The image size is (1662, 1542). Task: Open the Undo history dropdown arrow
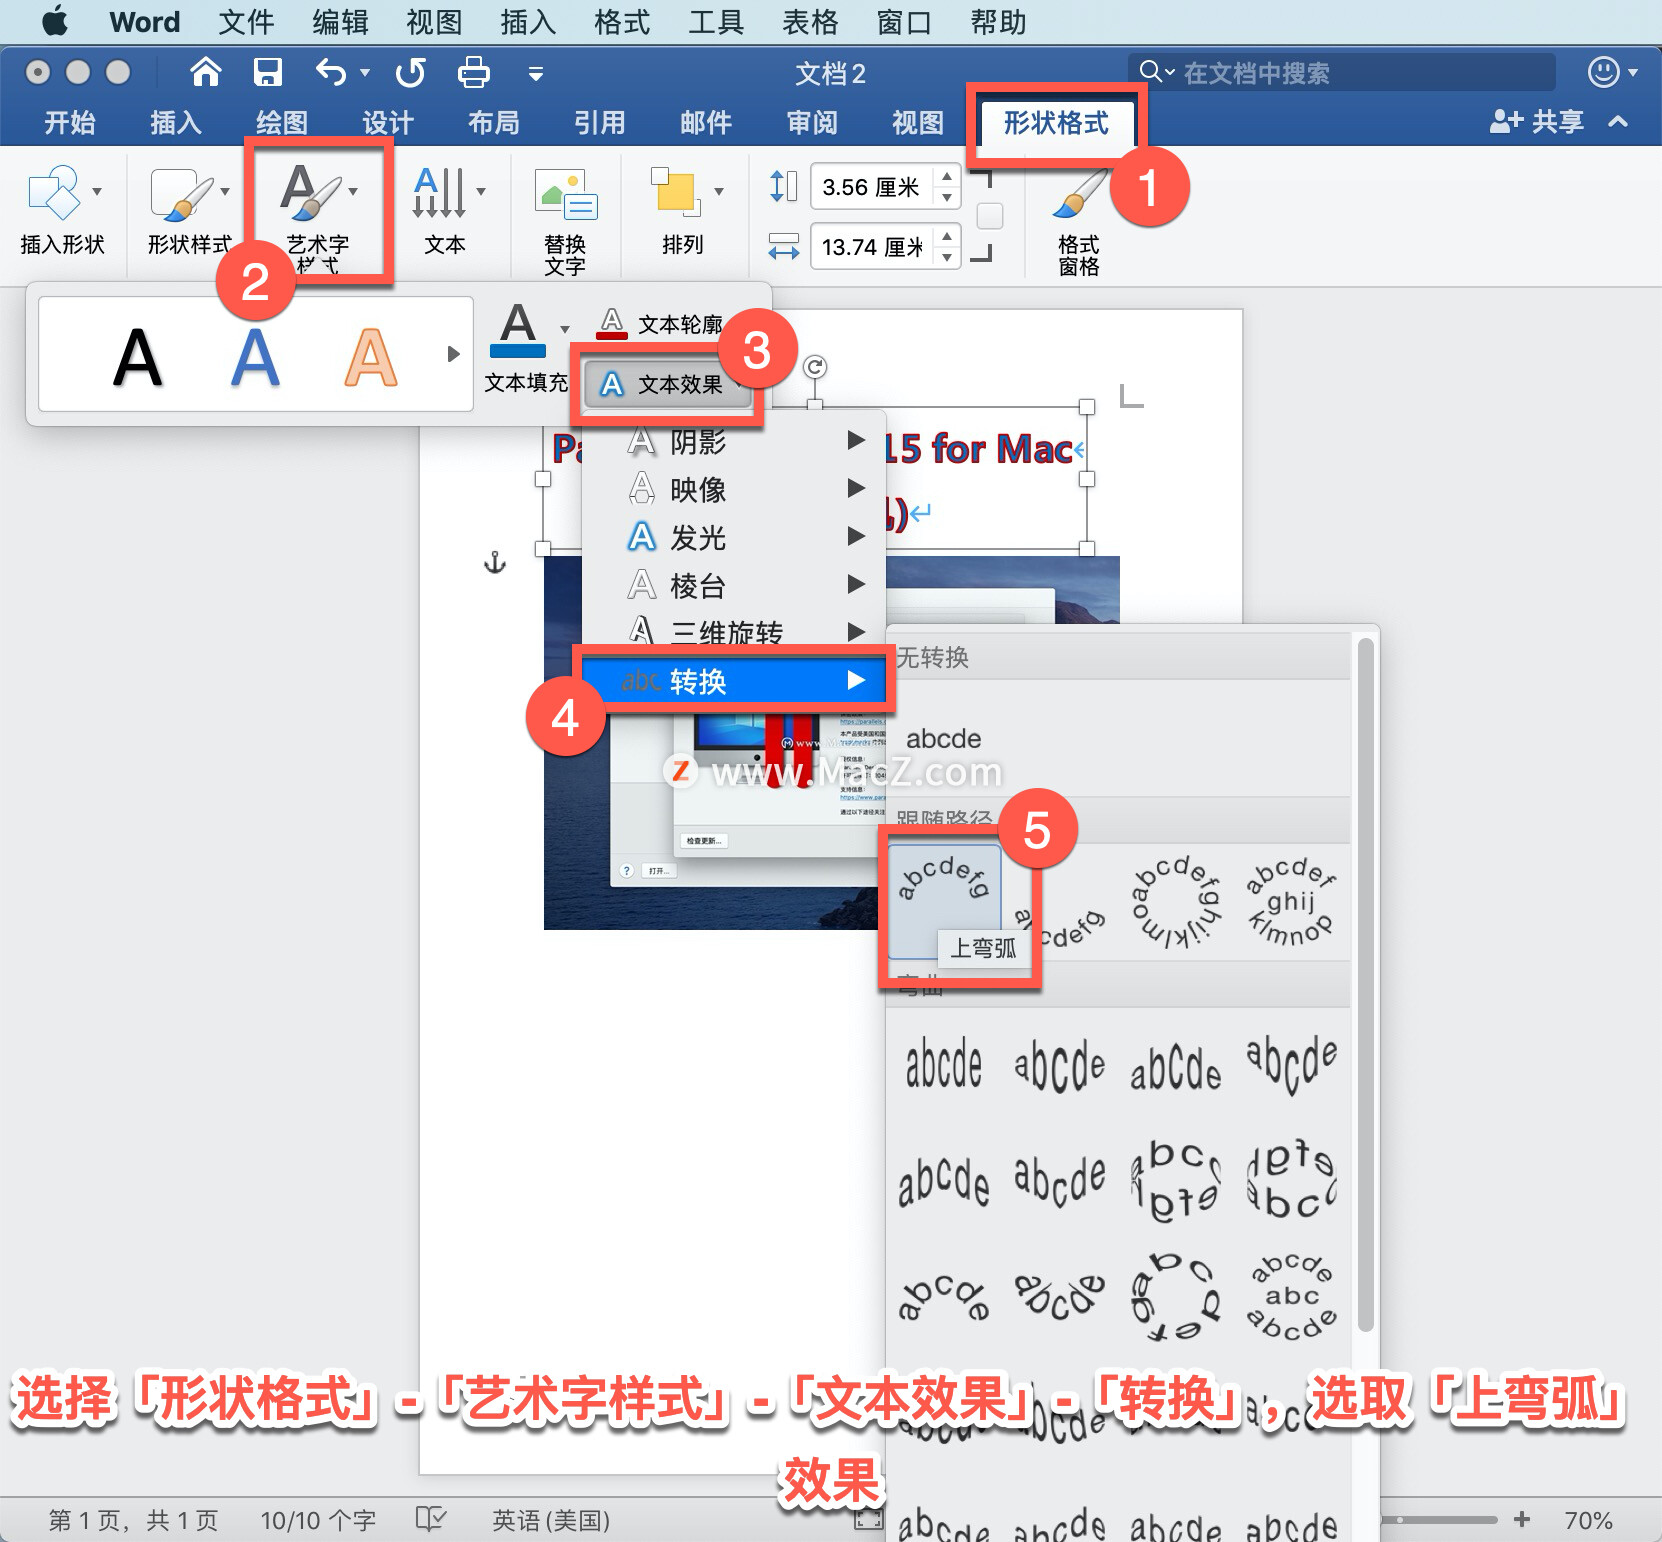click(x=364, y=73)
